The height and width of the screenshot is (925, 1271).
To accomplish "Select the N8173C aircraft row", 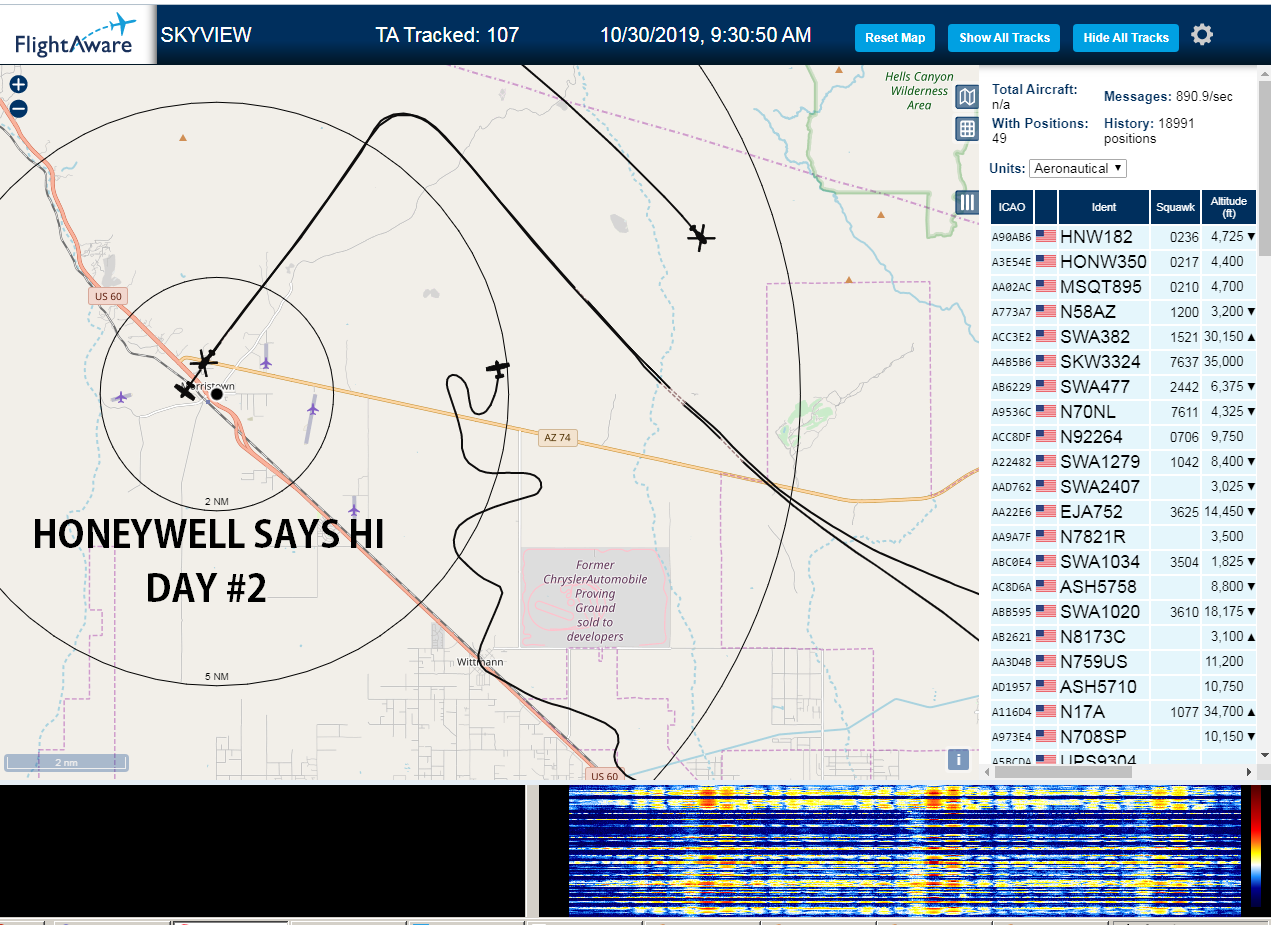I will (1123, 637).
